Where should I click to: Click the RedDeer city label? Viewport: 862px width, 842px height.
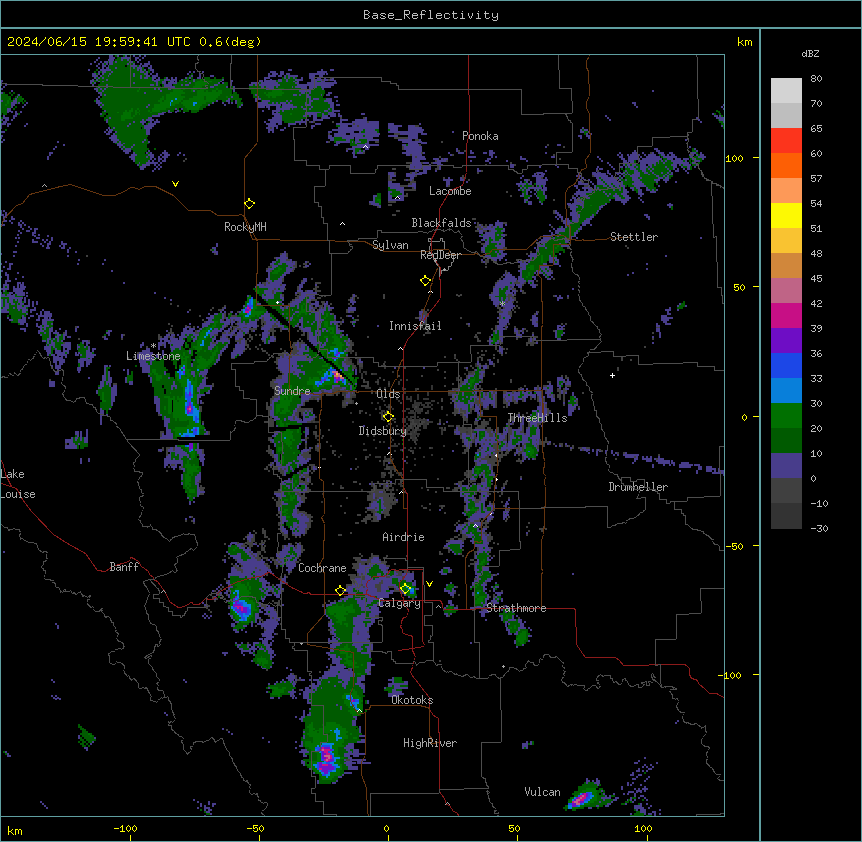(x=440, y=255)
